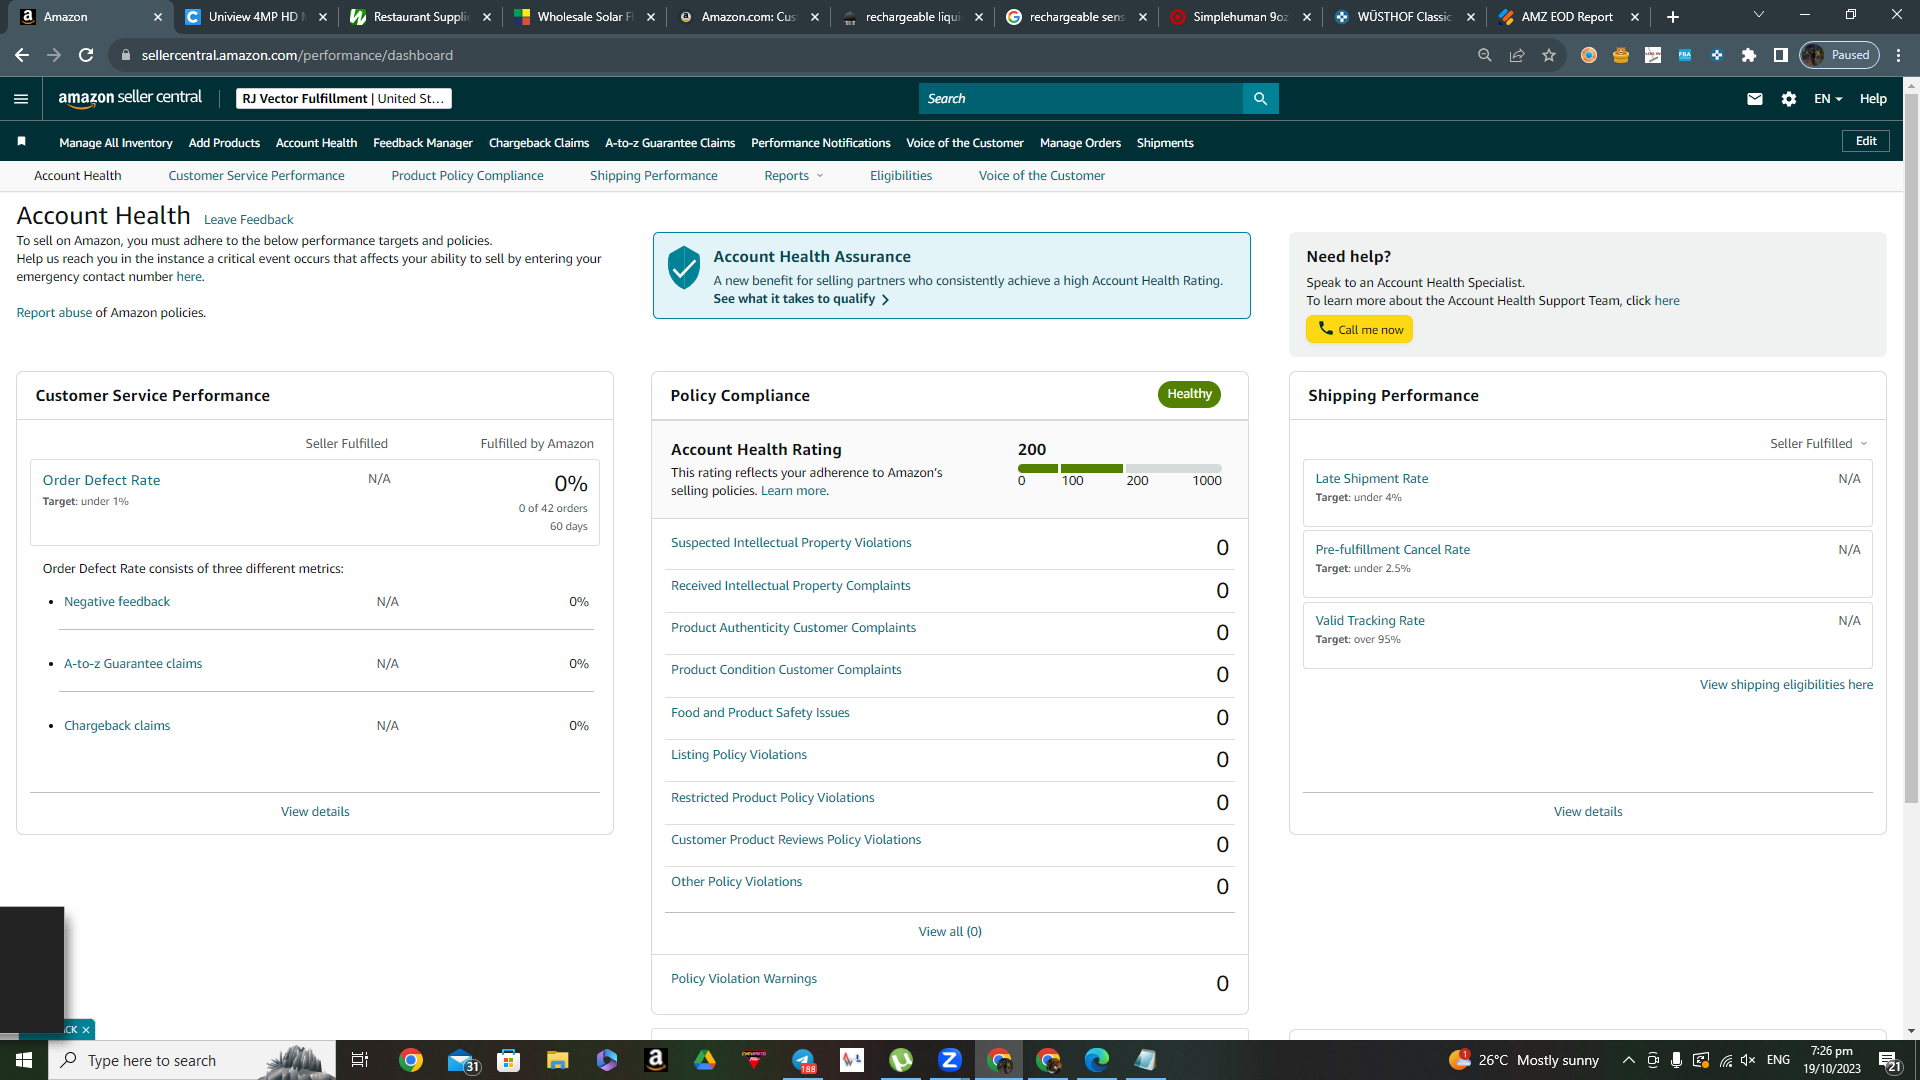Open Chrome's three-dot menu
The image size is (1920, 1080).
1899,55
